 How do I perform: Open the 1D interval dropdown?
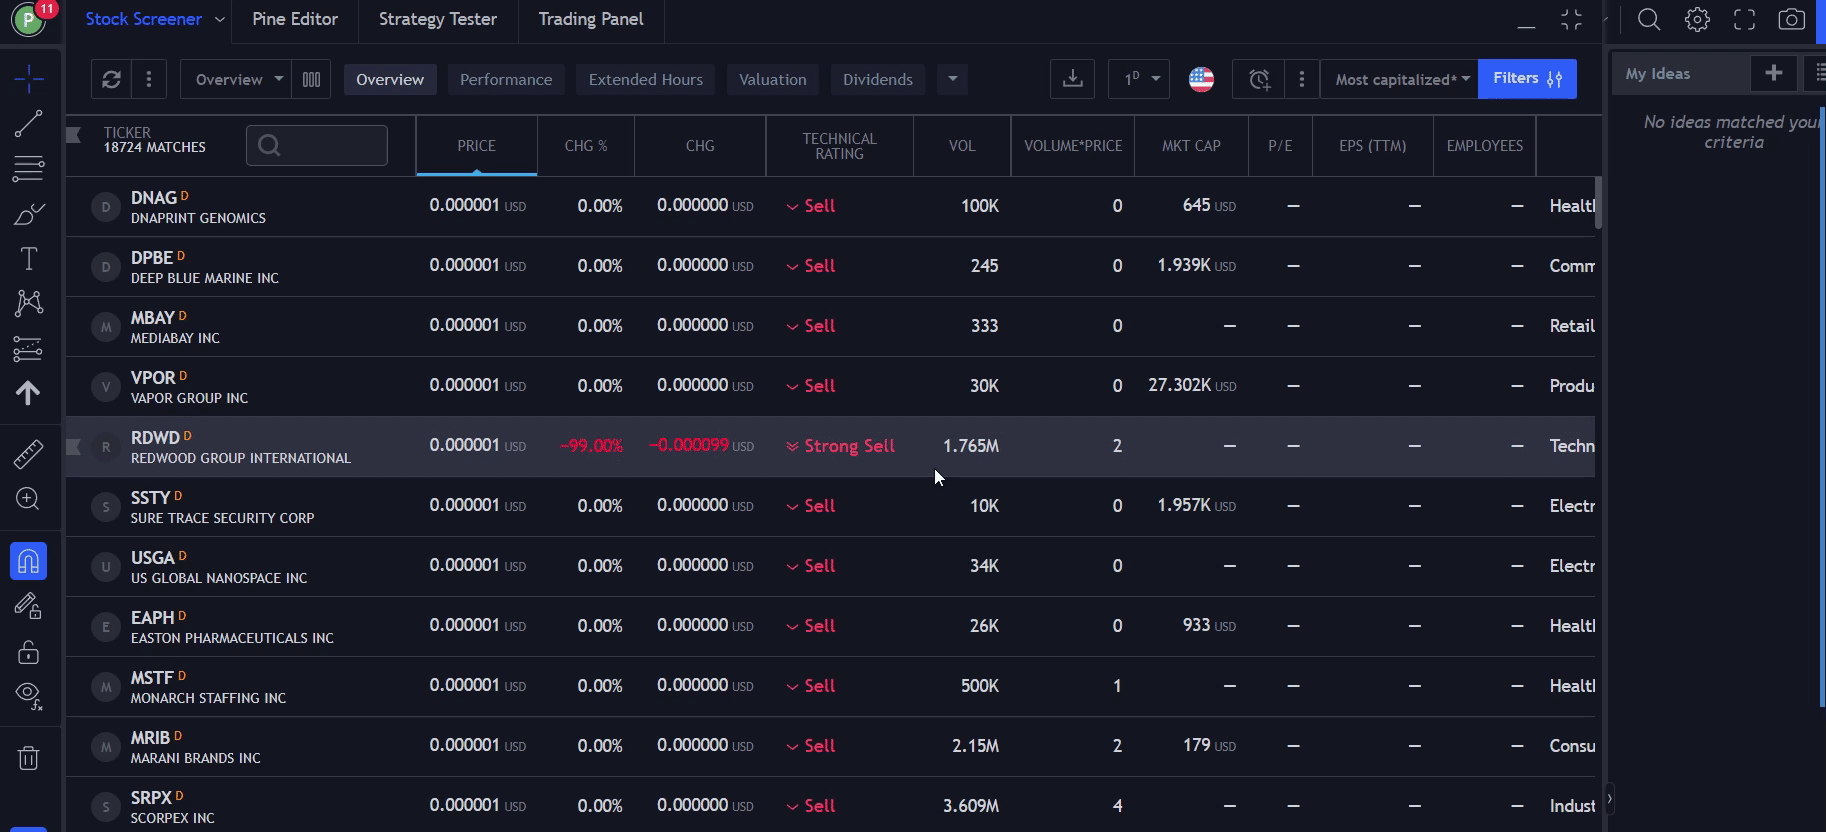tap(1139, 79)
